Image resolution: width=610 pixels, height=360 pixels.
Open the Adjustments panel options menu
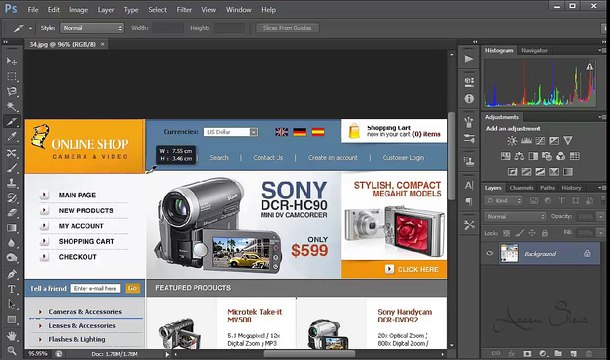tap(602, 117)
